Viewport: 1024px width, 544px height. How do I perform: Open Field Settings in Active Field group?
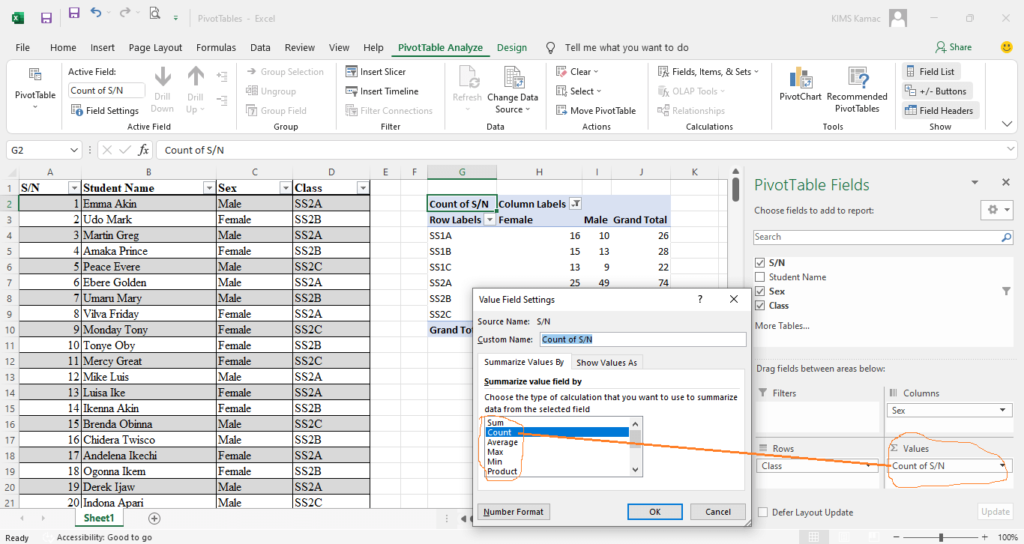coord(104,110)
